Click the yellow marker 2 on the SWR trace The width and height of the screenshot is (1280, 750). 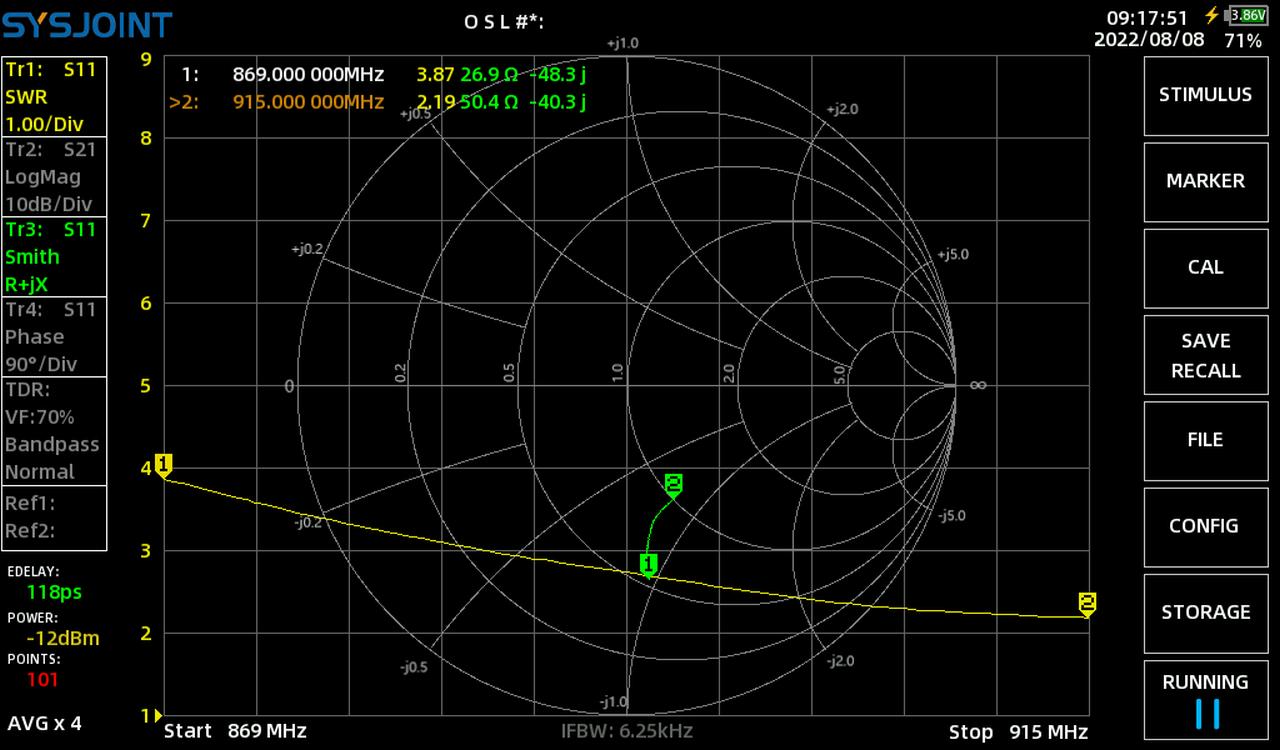click(x=1087, y=603)
